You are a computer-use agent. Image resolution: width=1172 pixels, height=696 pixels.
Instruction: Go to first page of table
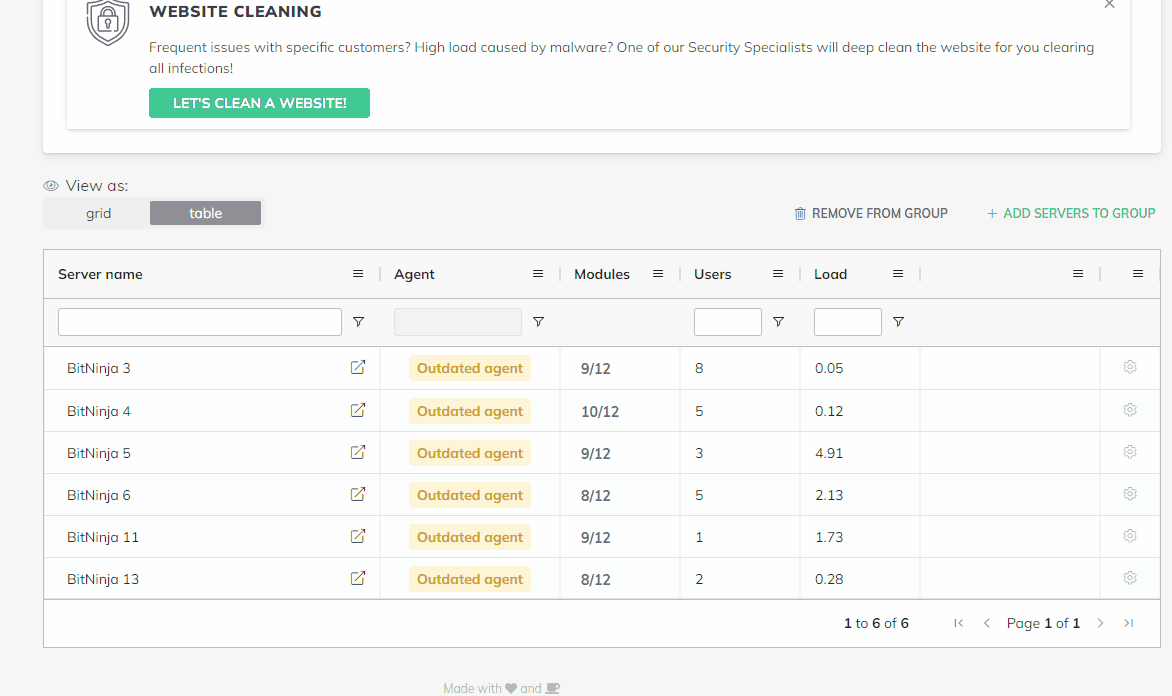pyautogui.click(x=958, y=623)
